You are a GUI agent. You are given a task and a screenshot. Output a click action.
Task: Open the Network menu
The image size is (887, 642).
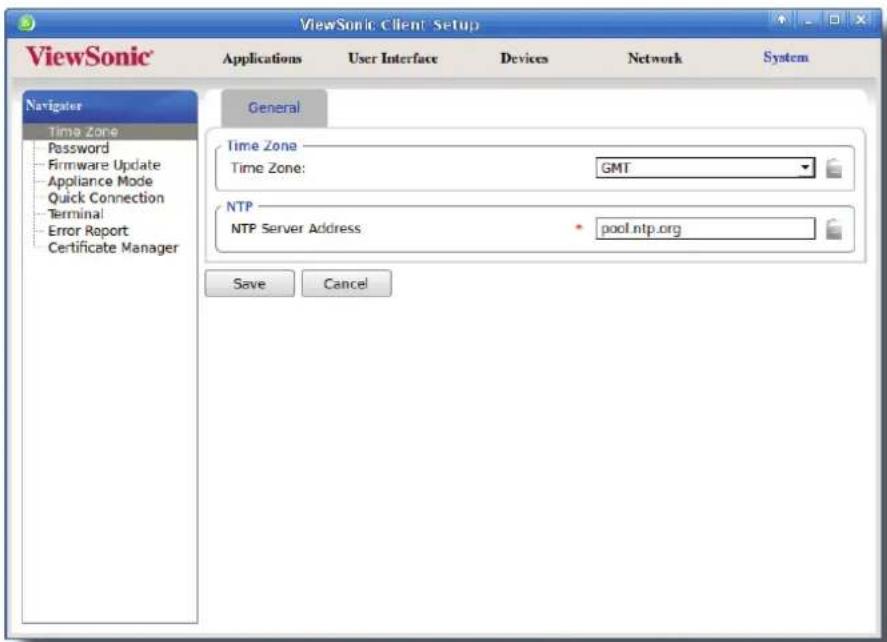point(655,58)
